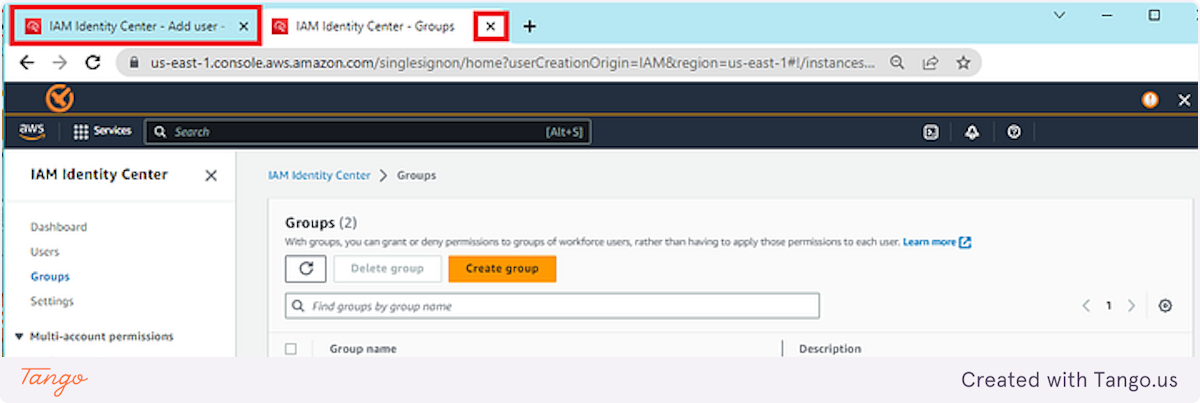Open the notifications bell
Image resolution: width=1200 pixels, height=403 pixels.
[x=972, y=132]
